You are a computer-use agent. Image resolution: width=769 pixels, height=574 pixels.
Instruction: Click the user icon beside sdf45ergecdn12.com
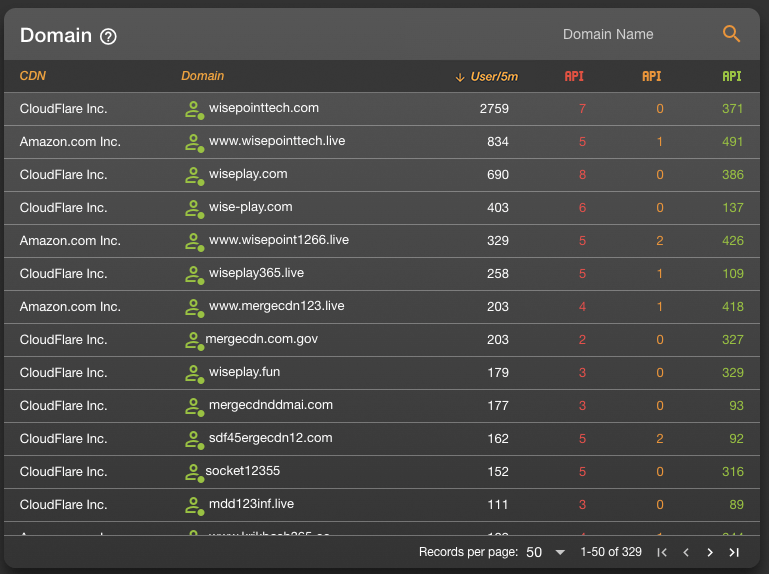[194, 439]
